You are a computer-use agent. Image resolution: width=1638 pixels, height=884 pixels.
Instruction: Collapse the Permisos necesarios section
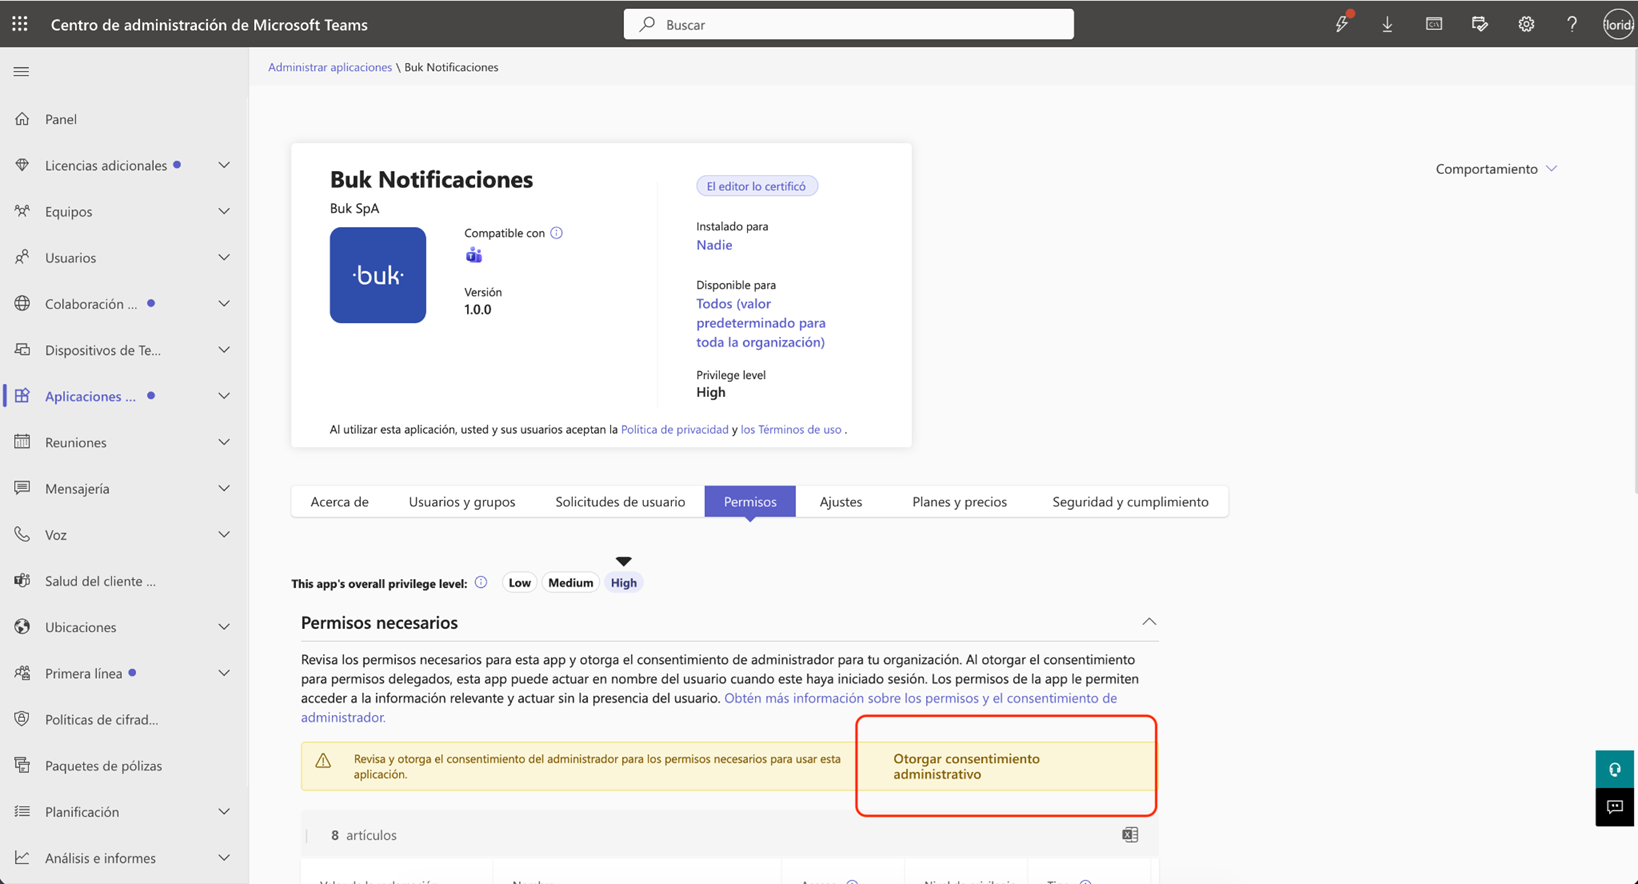(x=1149, y=622)
